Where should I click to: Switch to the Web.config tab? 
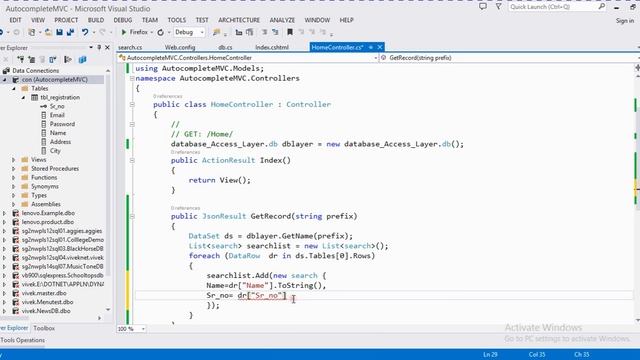click(x=180, y=47)
